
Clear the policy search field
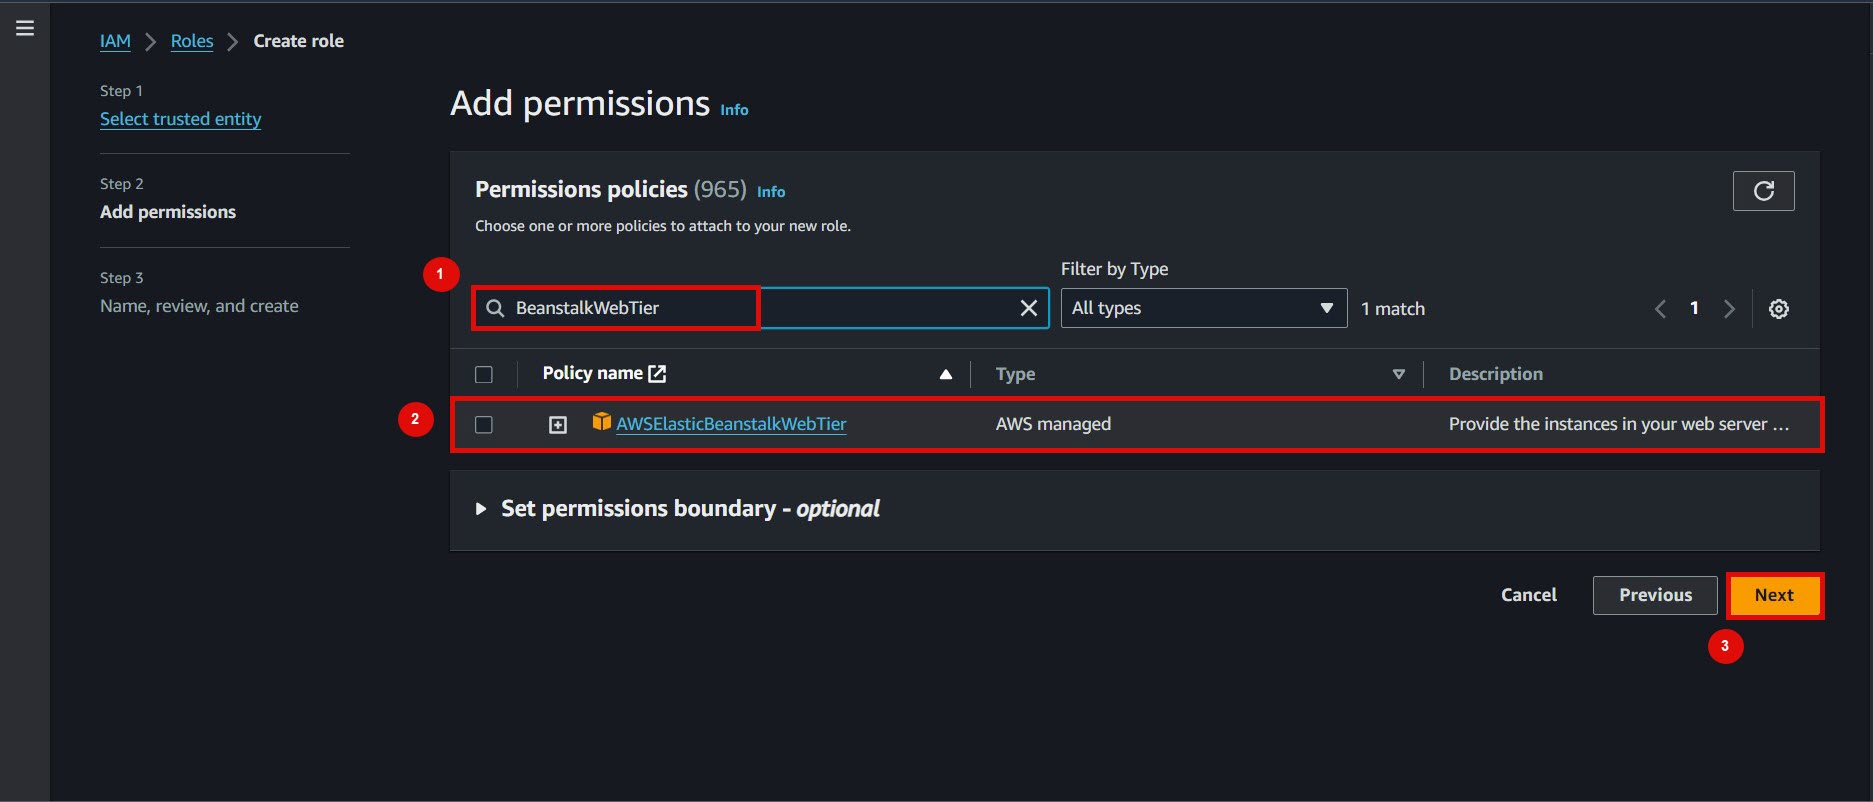coord(1028,308)
